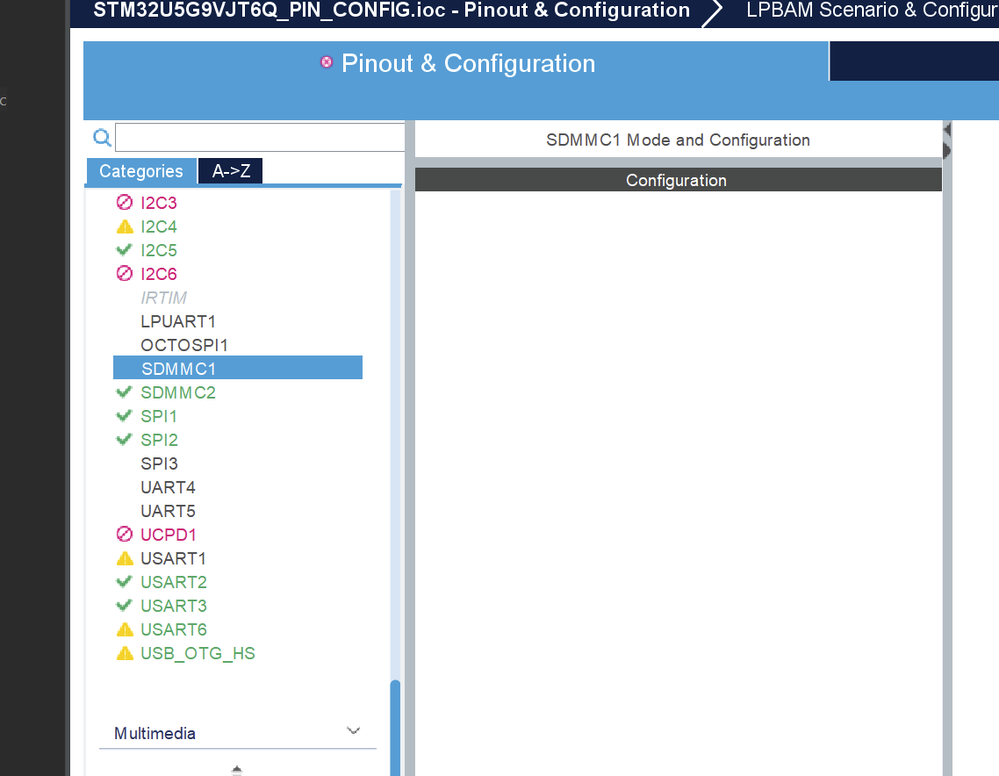Click the green checkmark beside SPI2
Screen dimensions: 999x776
pyautogui.click(x=124, y=439)
